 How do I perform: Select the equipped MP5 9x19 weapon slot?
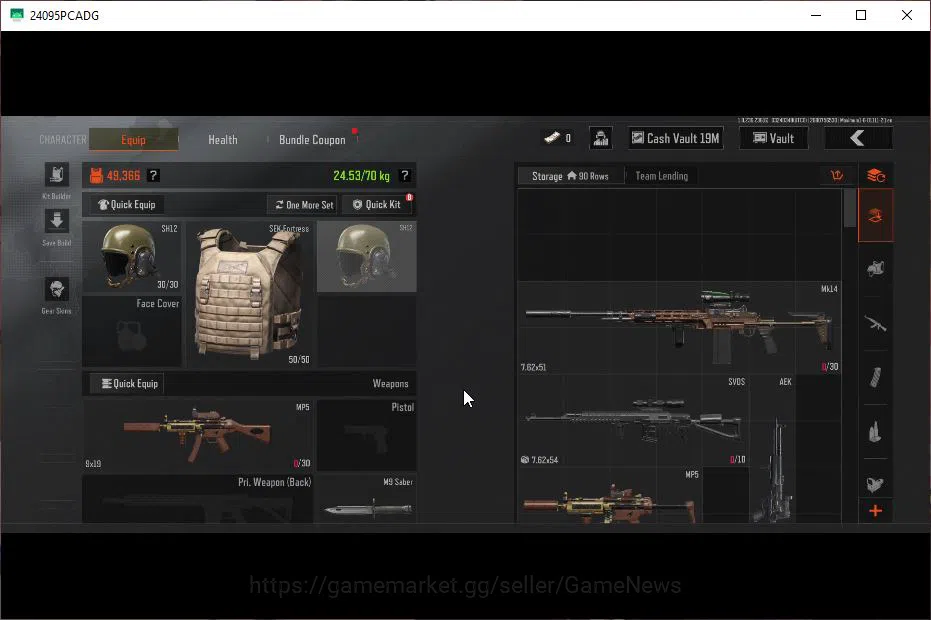click(x=198, y=435)
